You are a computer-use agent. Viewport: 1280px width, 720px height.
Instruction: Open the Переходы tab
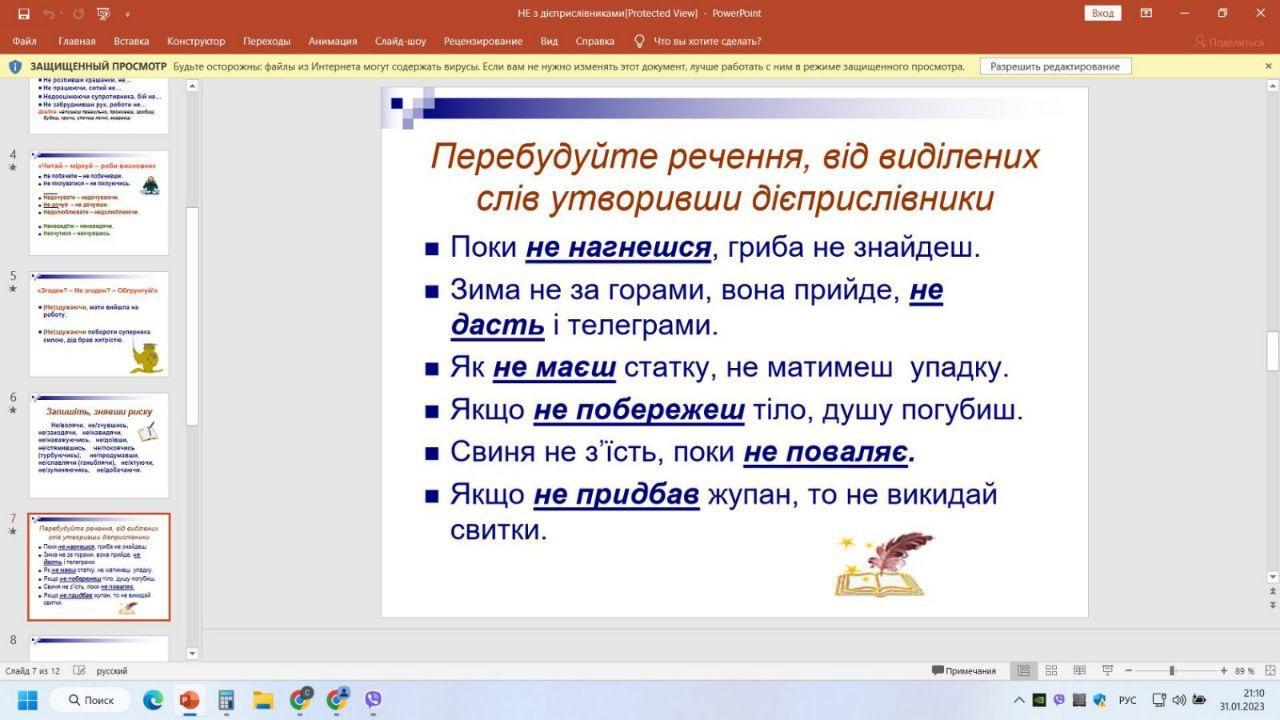click(267, 41)
